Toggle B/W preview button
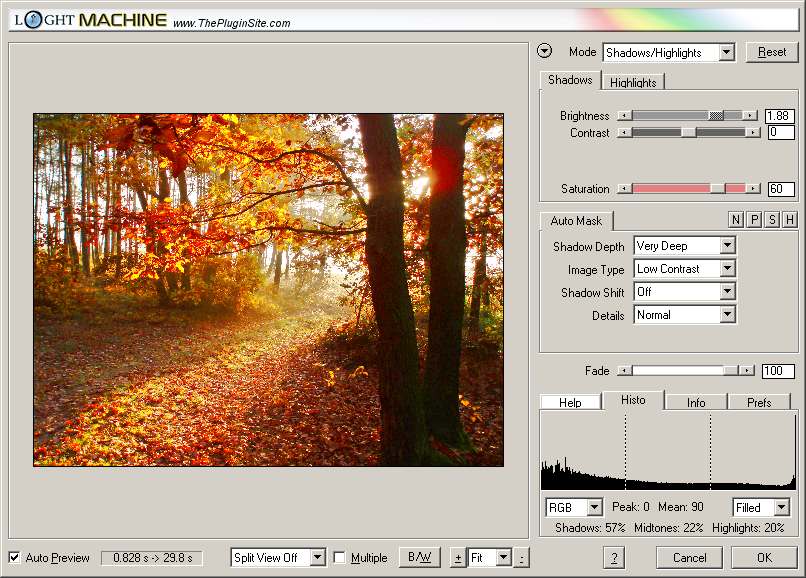Screen dimensions: 806x578 [419, 557]
